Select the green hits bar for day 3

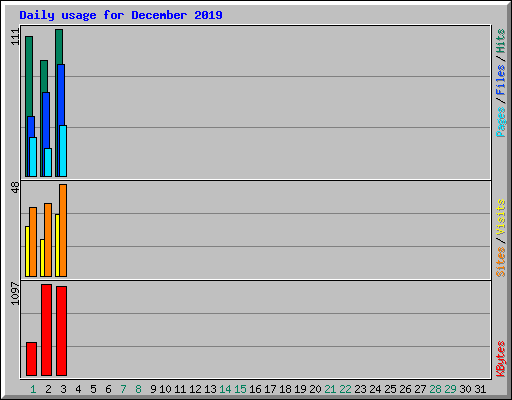point(59,47)
